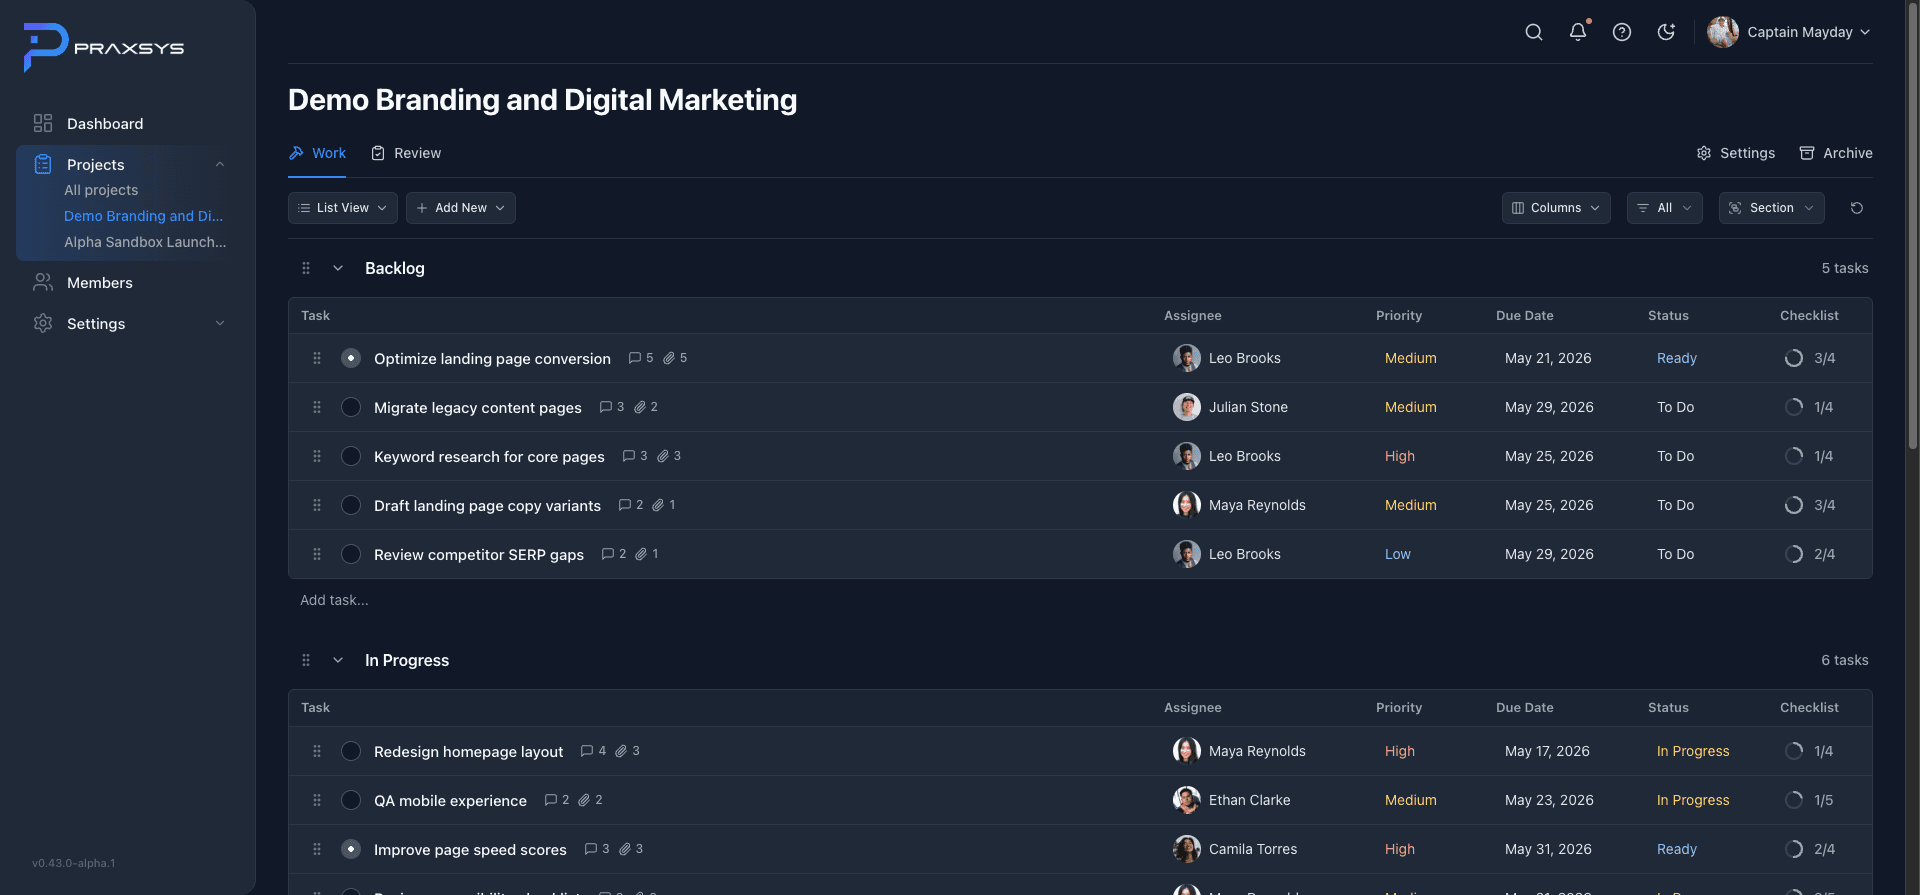Image resolution: width=1920 pixels, height=895 pixels.
Task: Open project Settings link at top right
Action: (1736, 153)
